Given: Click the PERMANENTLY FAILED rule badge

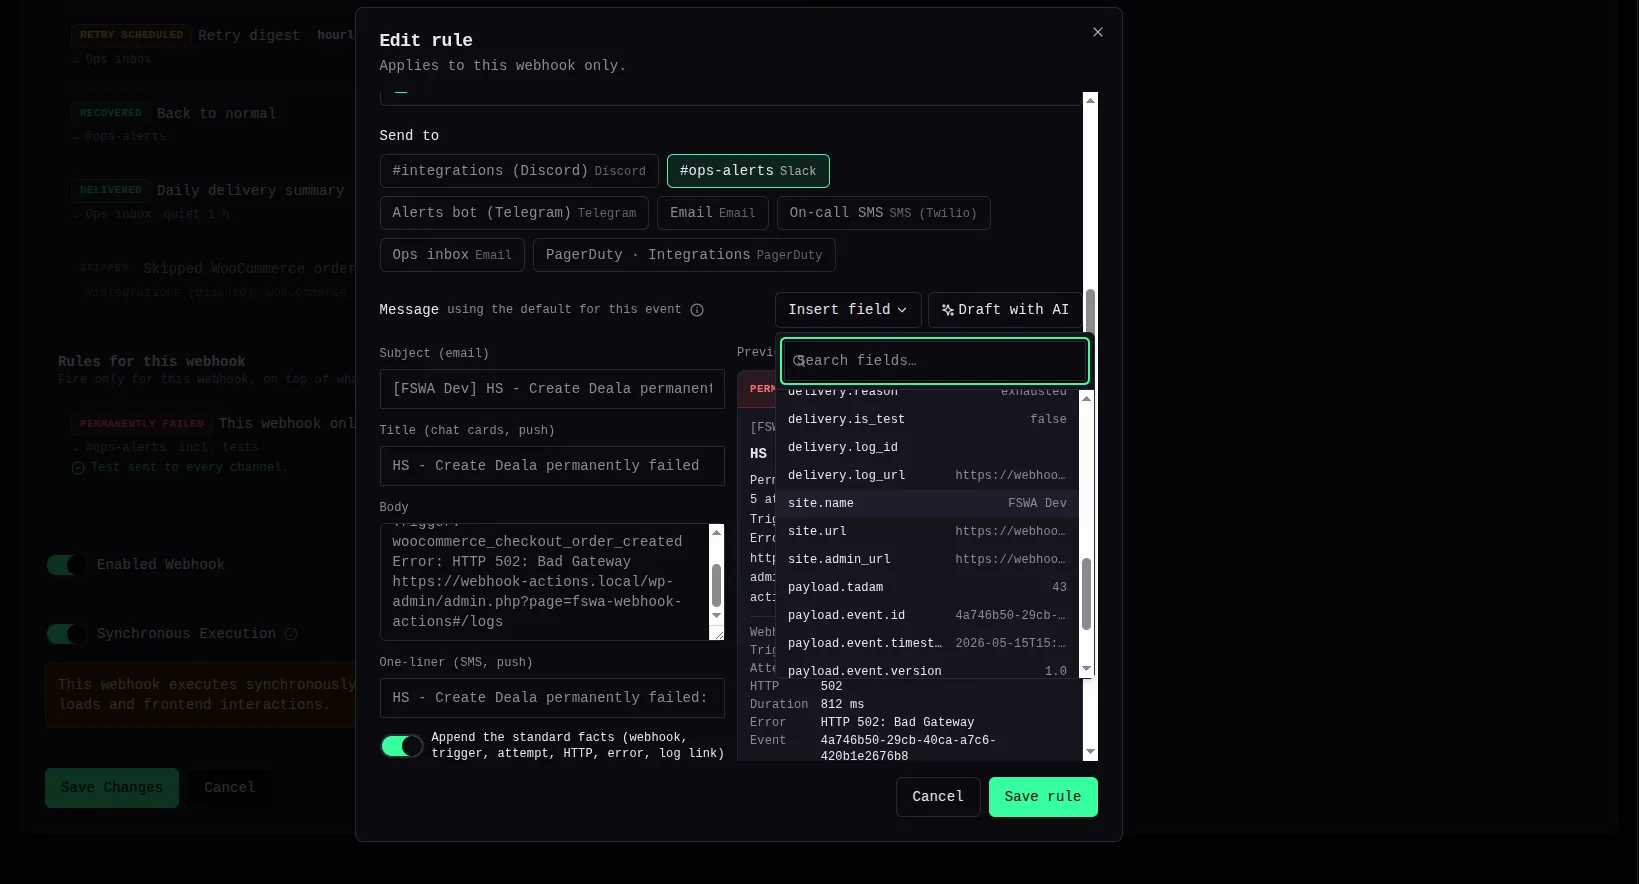Looking at the screenshot, I should 142,424.
